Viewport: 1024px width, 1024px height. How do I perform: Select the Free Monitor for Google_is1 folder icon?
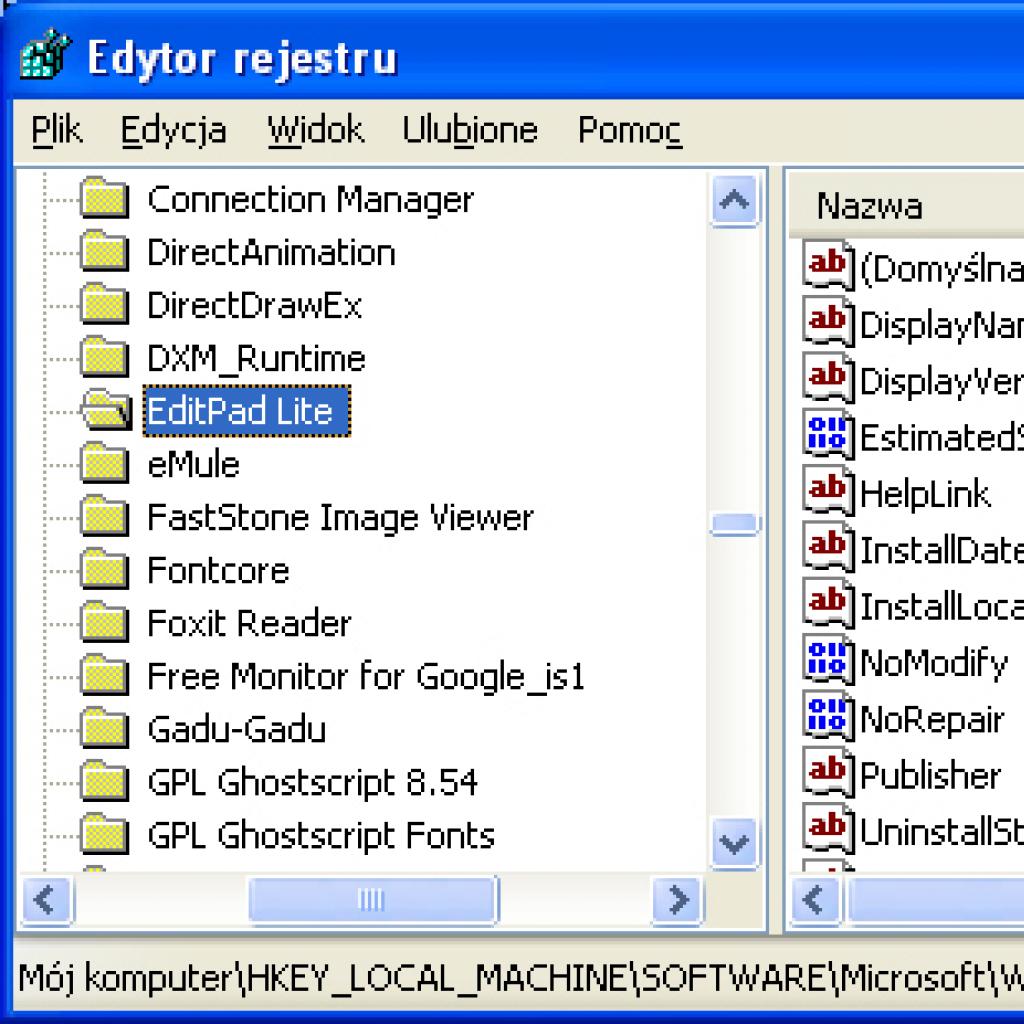(x=104, y=675)
